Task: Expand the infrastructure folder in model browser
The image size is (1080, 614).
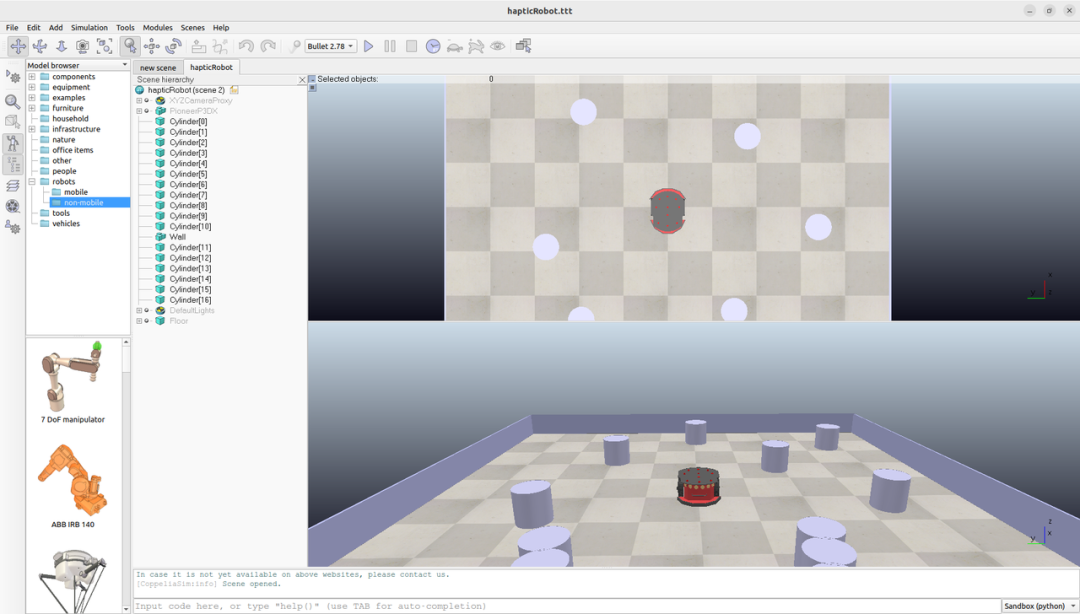Action: click(32, 129)
